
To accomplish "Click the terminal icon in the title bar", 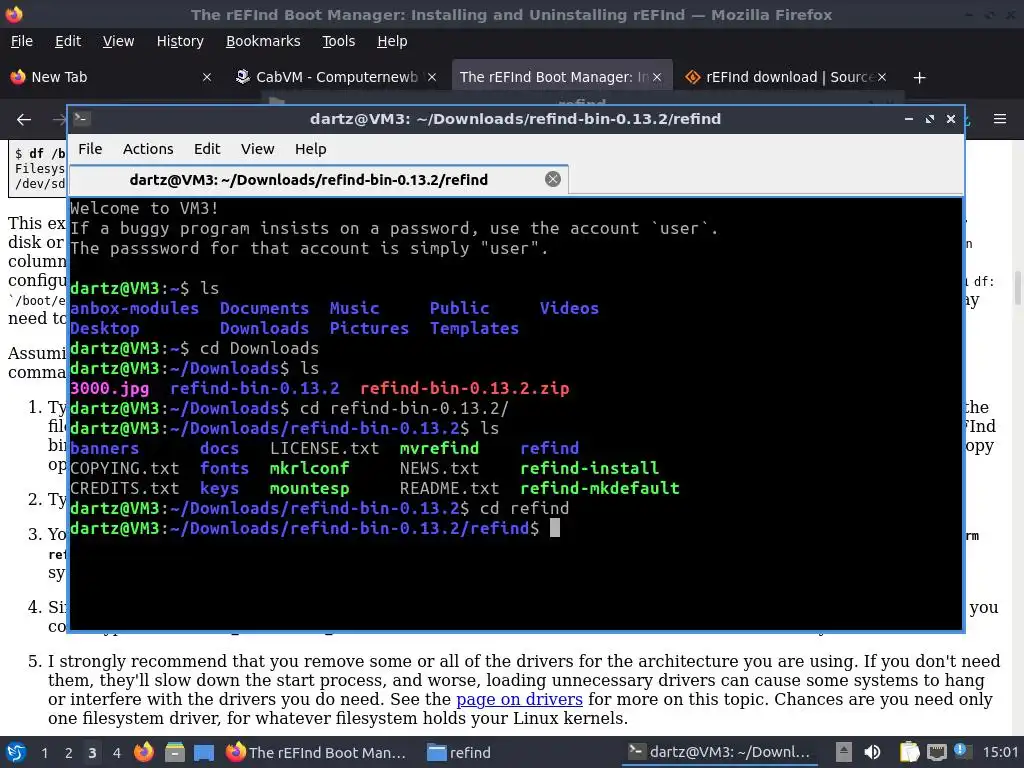I will point(82,118).
